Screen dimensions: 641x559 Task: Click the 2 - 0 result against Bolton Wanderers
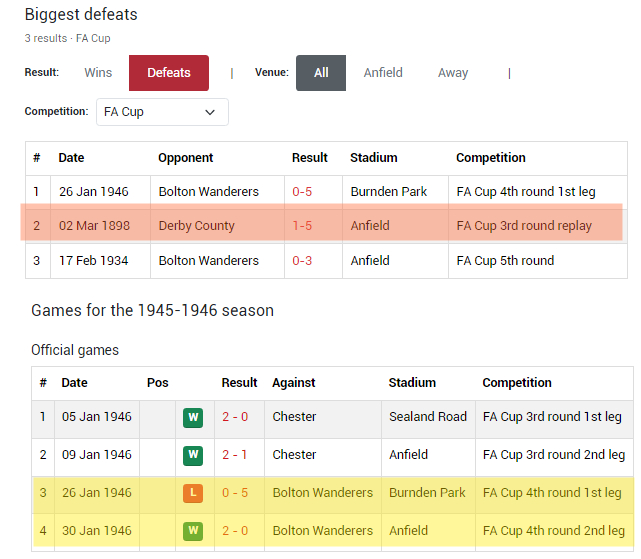point(235,530)
